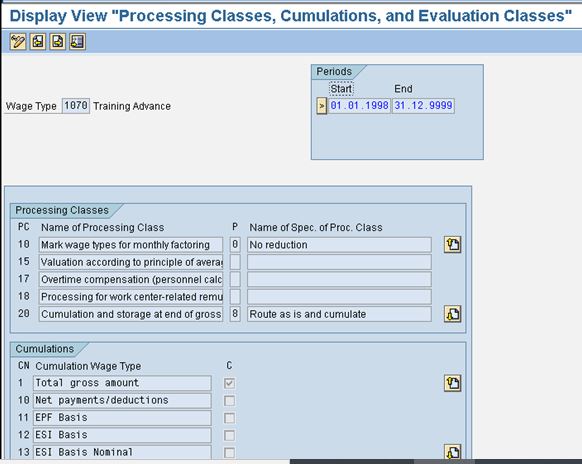Select the No reduction description field
The width and height of the screenshot is (582, 464).
(x=339, y=245)
